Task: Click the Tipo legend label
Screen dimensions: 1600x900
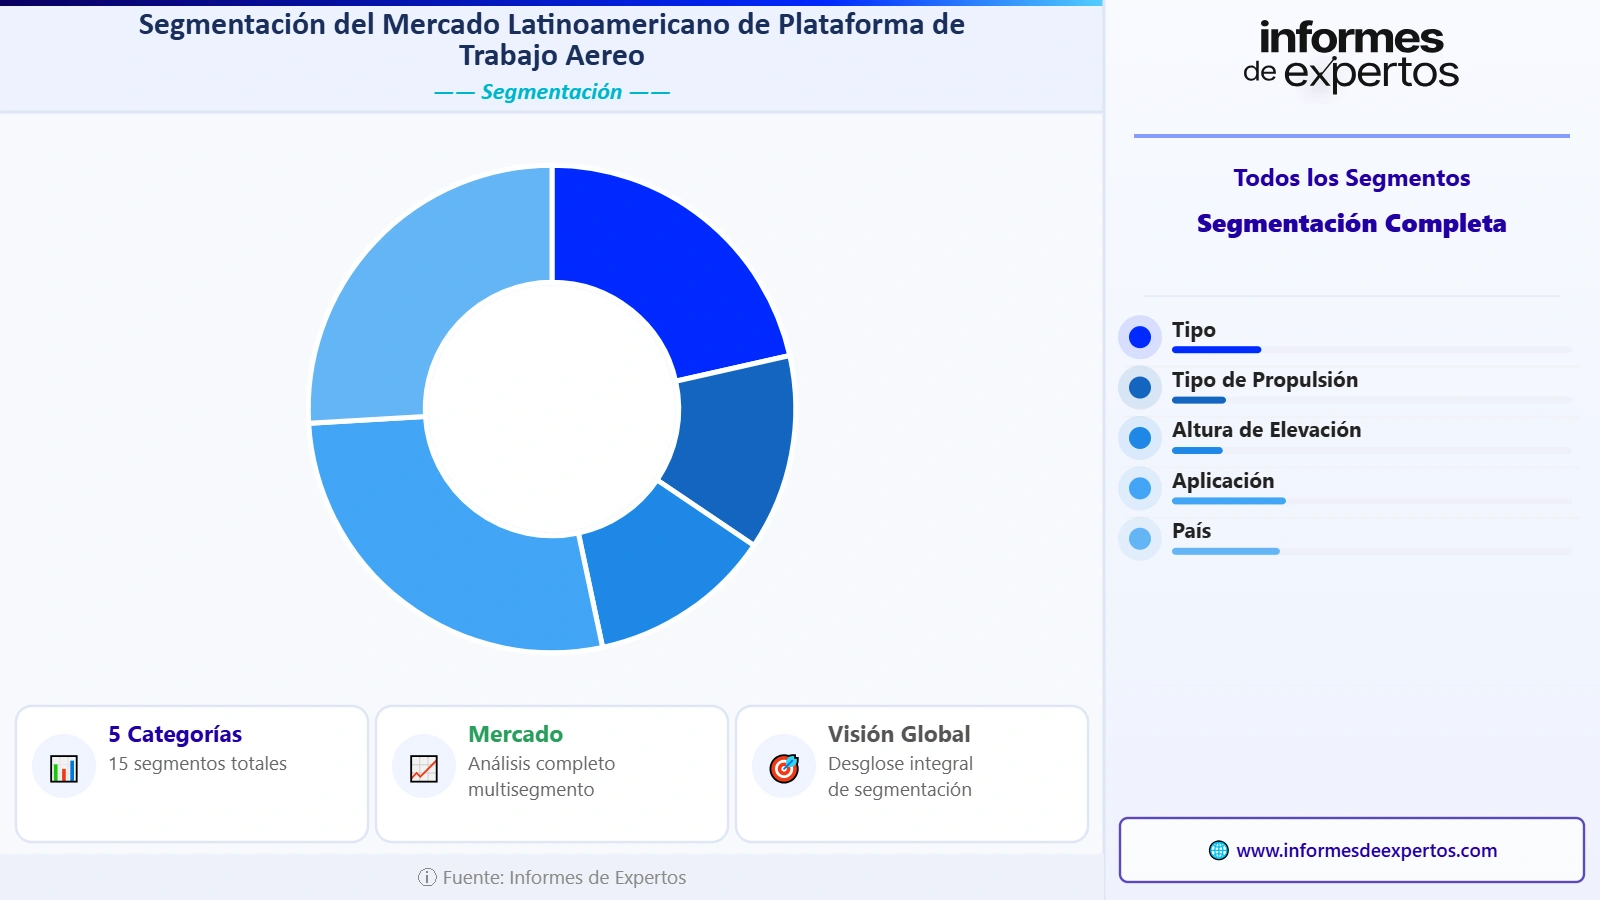Action: [x=1194, y=330]
